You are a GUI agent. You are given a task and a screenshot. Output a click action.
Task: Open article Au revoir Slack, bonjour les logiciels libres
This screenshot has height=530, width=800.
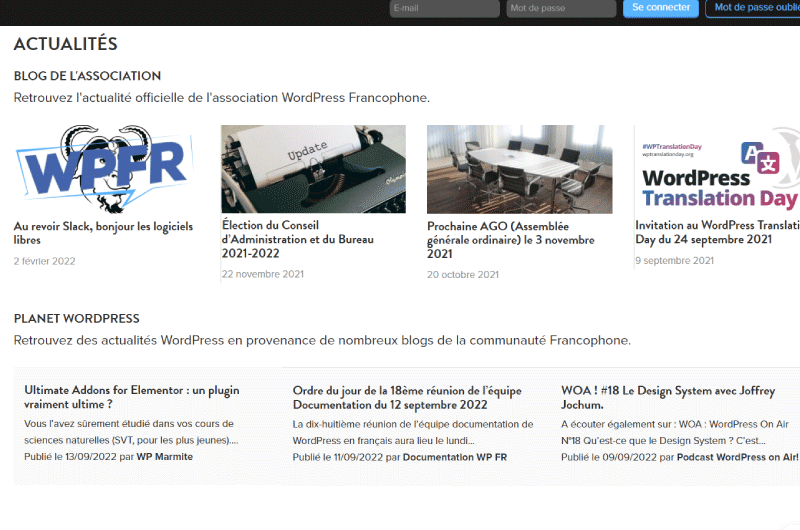click(103, 233)
